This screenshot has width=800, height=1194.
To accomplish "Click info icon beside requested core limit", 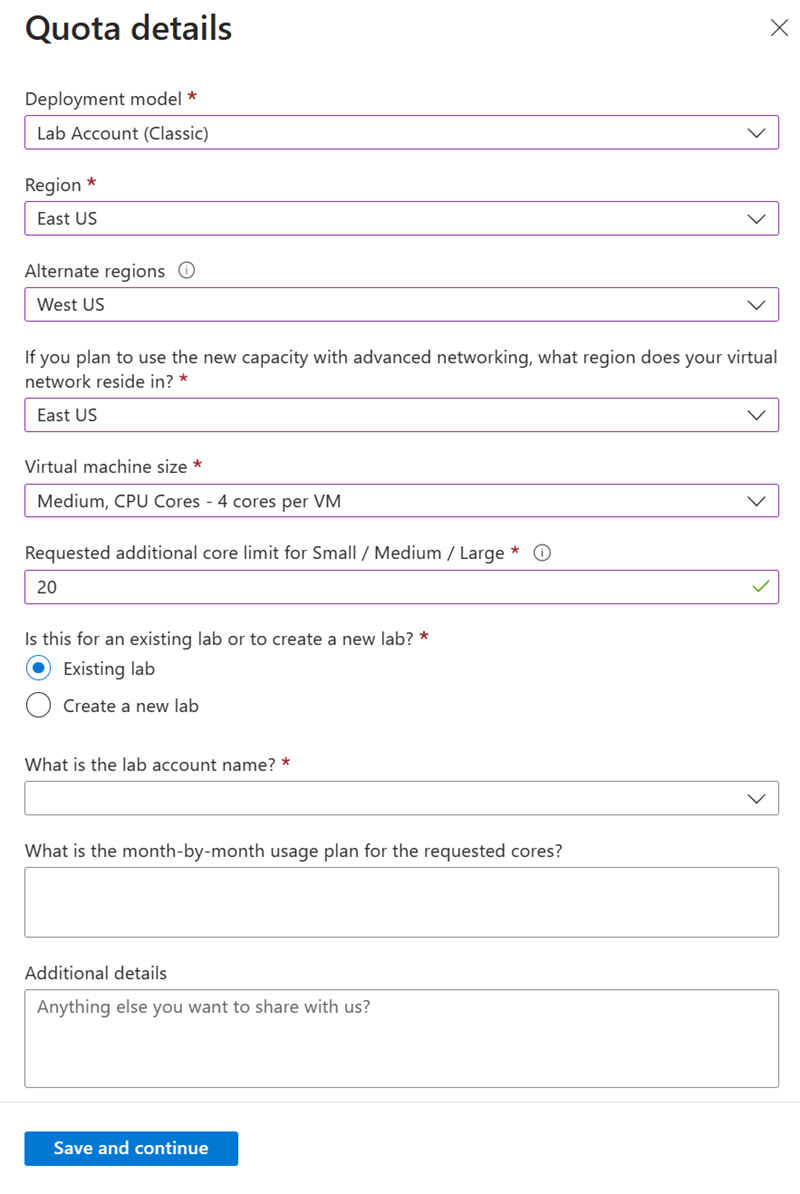I will (542, 553).
